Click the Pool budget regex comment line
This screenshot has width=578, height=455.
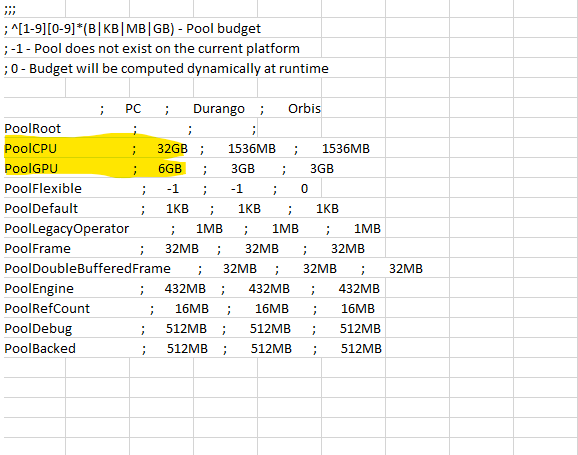[x=132, y=28]
